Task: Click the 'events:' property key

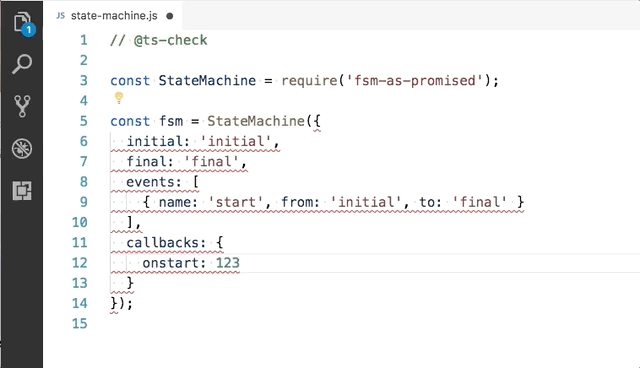Action: coord(154,182)
